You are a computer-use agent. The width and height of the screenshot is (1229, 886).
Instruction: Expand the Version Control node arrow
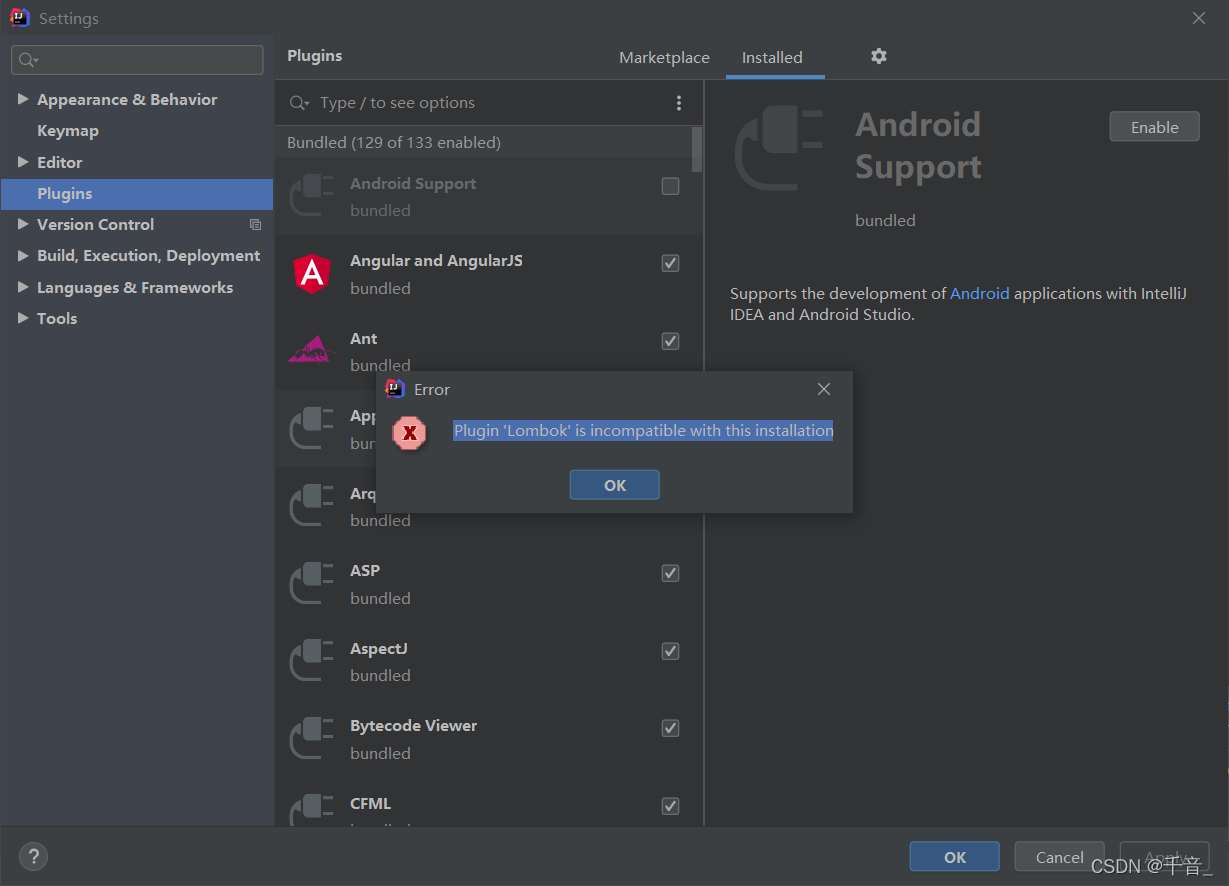click(23, 224)
